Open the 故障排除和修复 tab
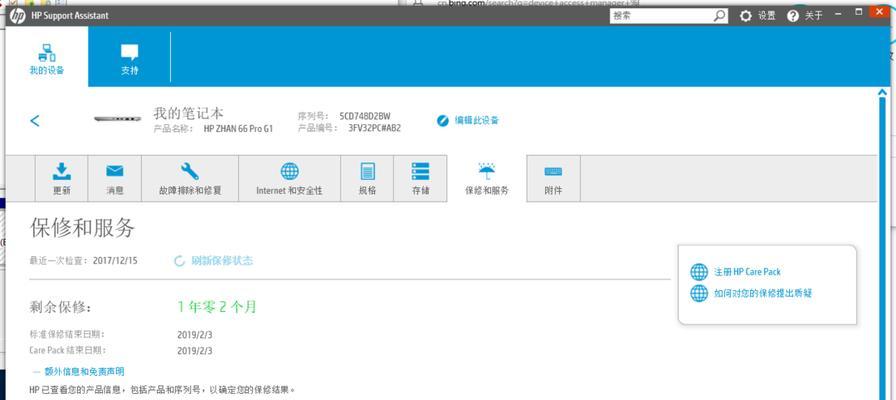896x400 pixels. [190, 179]
